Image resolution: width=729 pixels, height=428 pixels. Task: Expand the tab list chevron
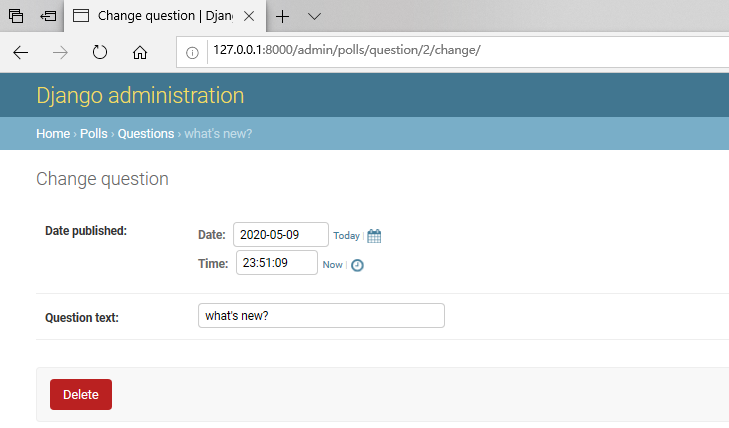314,17
